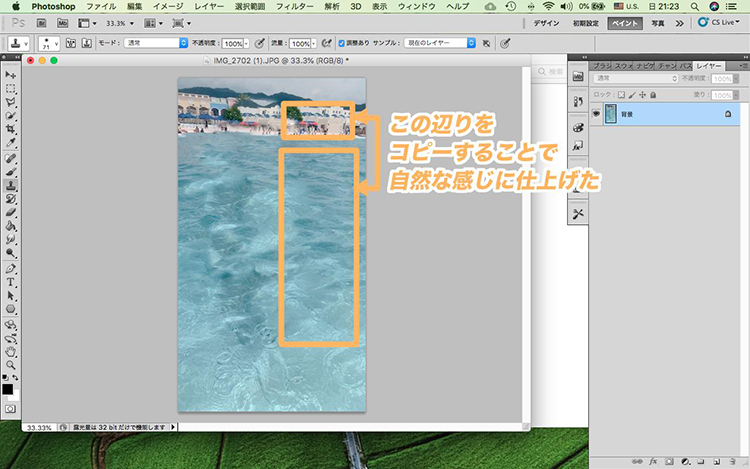Open the screen mode dropdown
The width and height of the screenshot is (750, 469).
tap(182, 23)
